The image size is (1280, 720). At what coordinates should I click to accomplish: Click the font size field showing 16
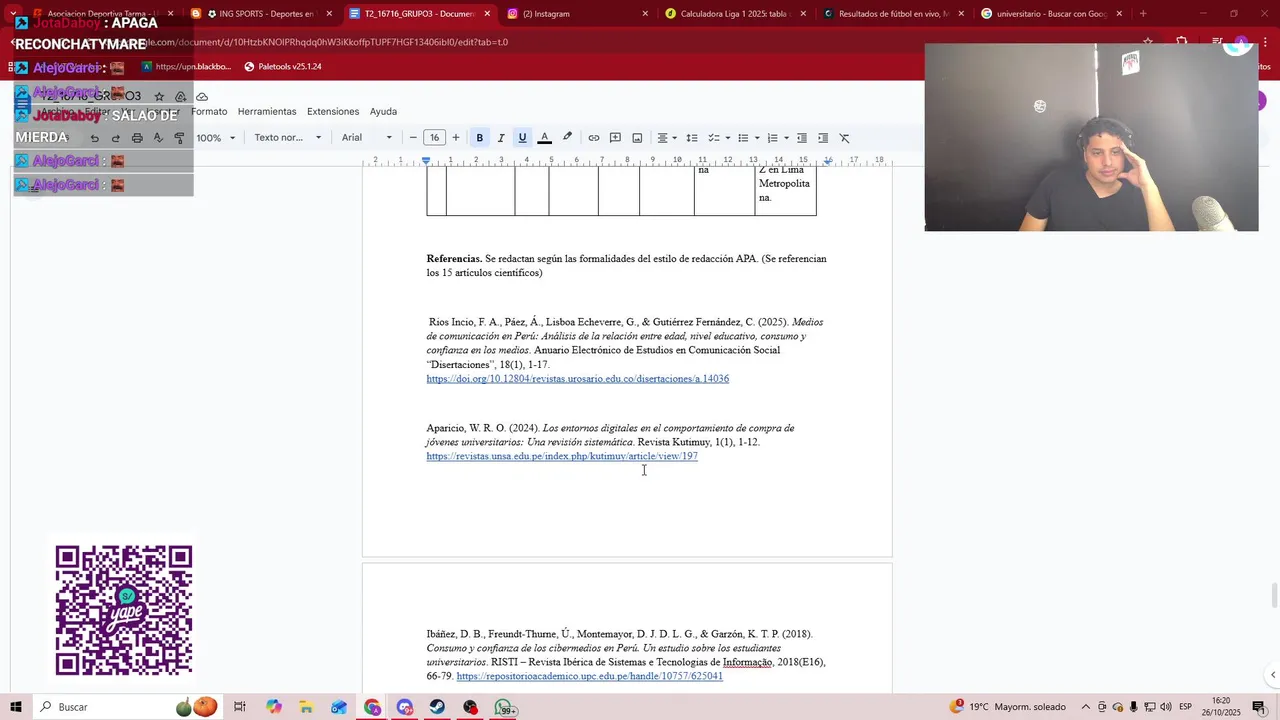point(434,138)
